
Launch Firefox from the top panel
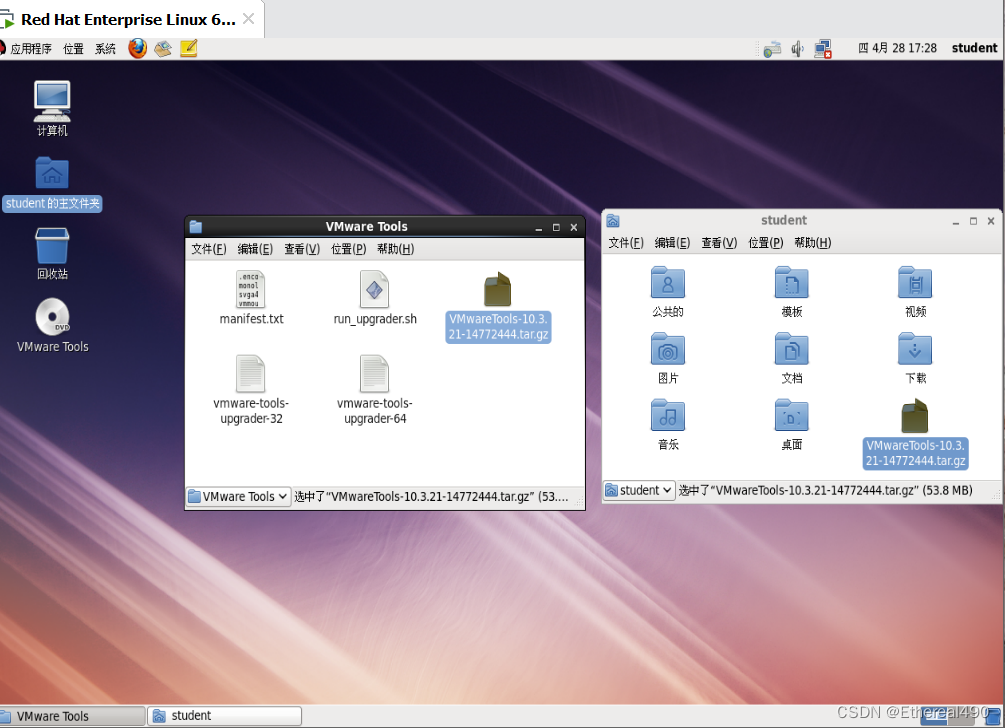point(137,47)
